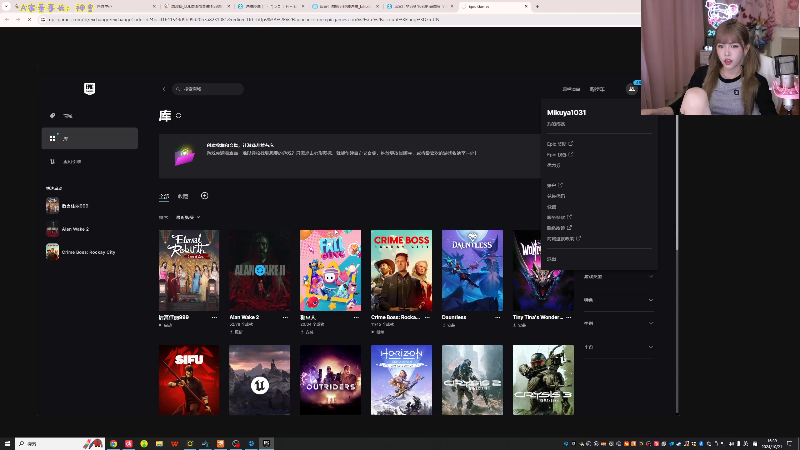Select the Horizon Zero Dawn game cover
Image resolution: width=800 pixels, height=450 pixels.
(402, 380)
